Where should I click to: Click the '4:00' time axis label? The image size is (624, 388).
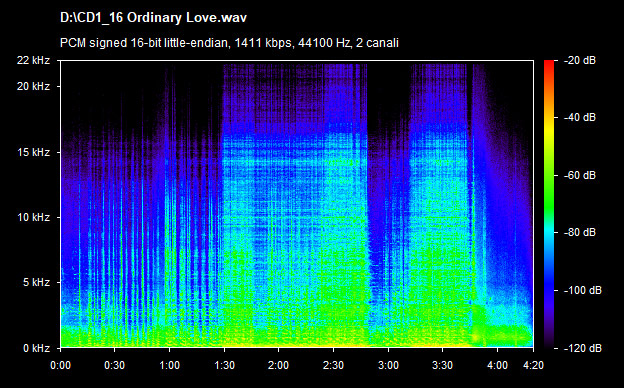tap(497, 365)
